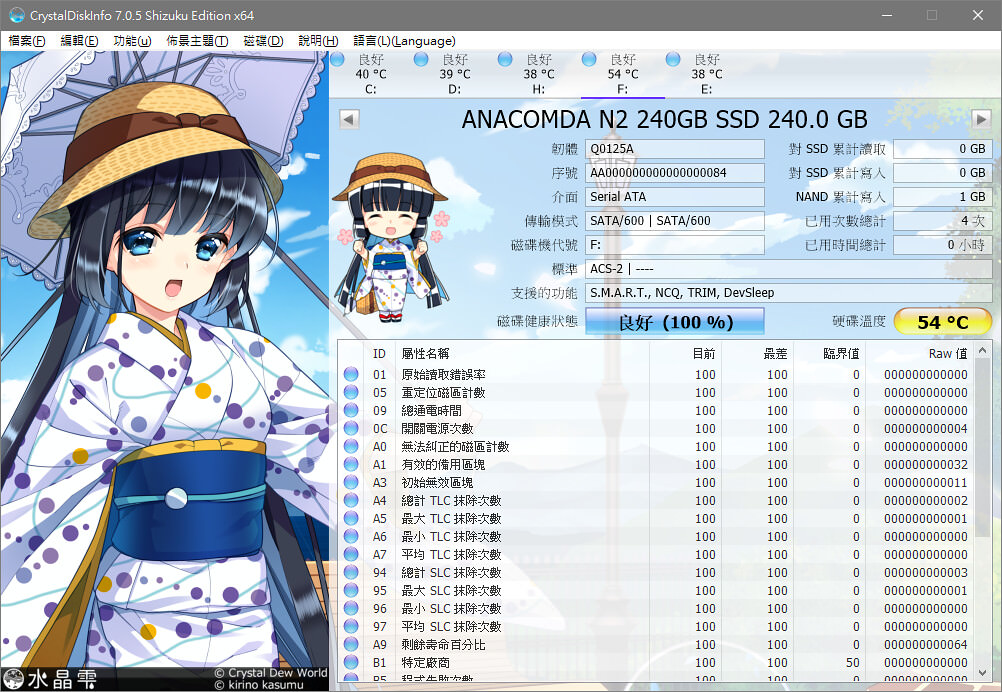This screenshot has width=1002, height=692.
Task: Click the status orb of attribute 97
Action: tap(351, 626)
